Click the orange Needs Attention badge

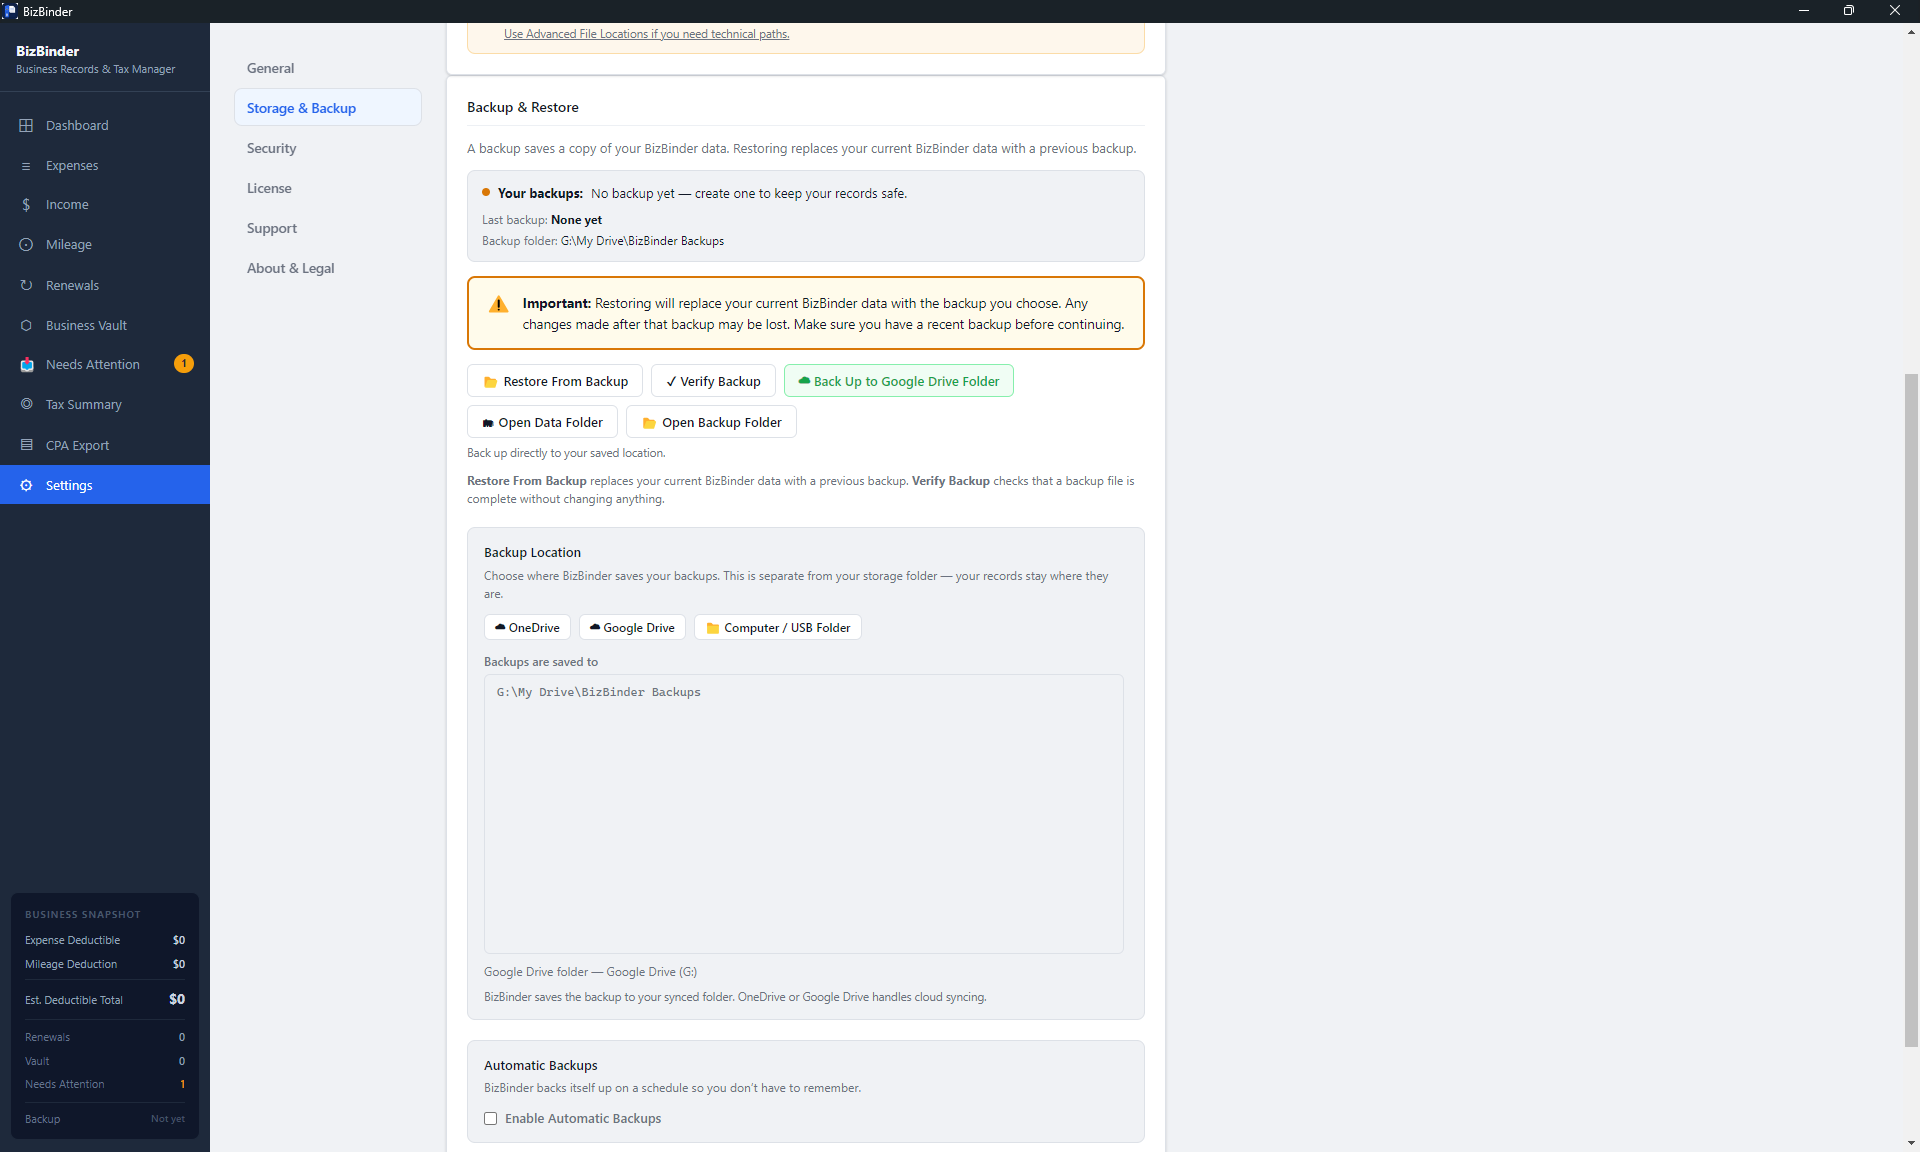[x=184, y=364]
